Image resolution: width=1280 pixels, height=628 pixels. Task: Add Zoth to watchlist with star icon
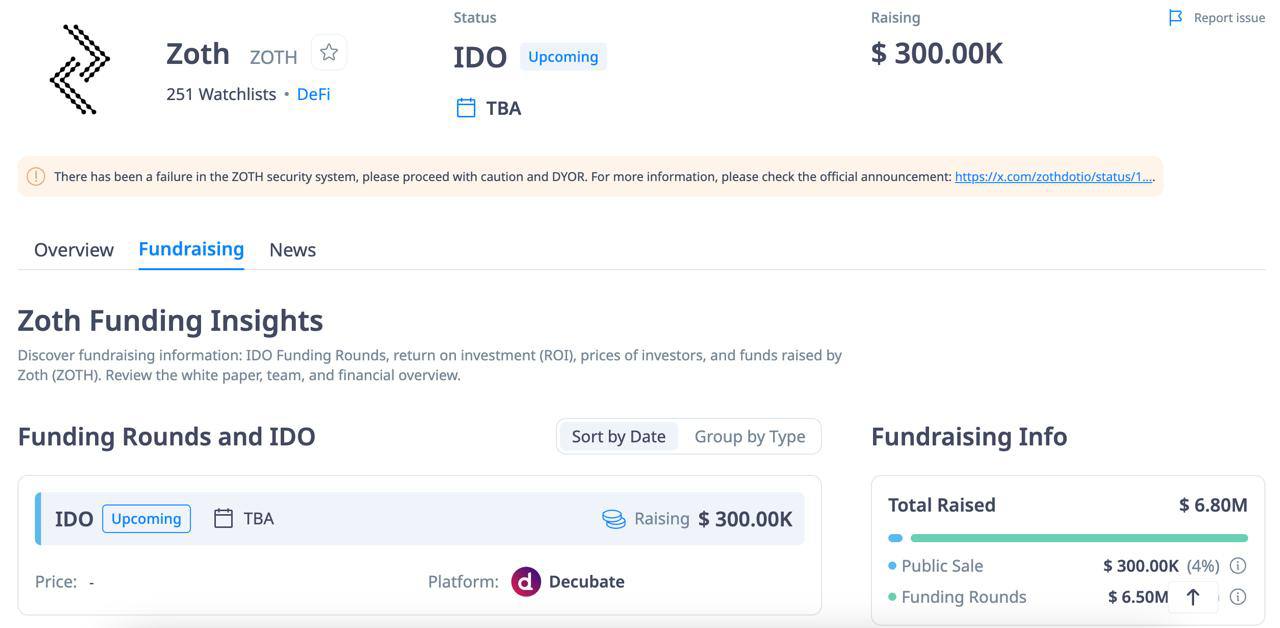[329, 53]
